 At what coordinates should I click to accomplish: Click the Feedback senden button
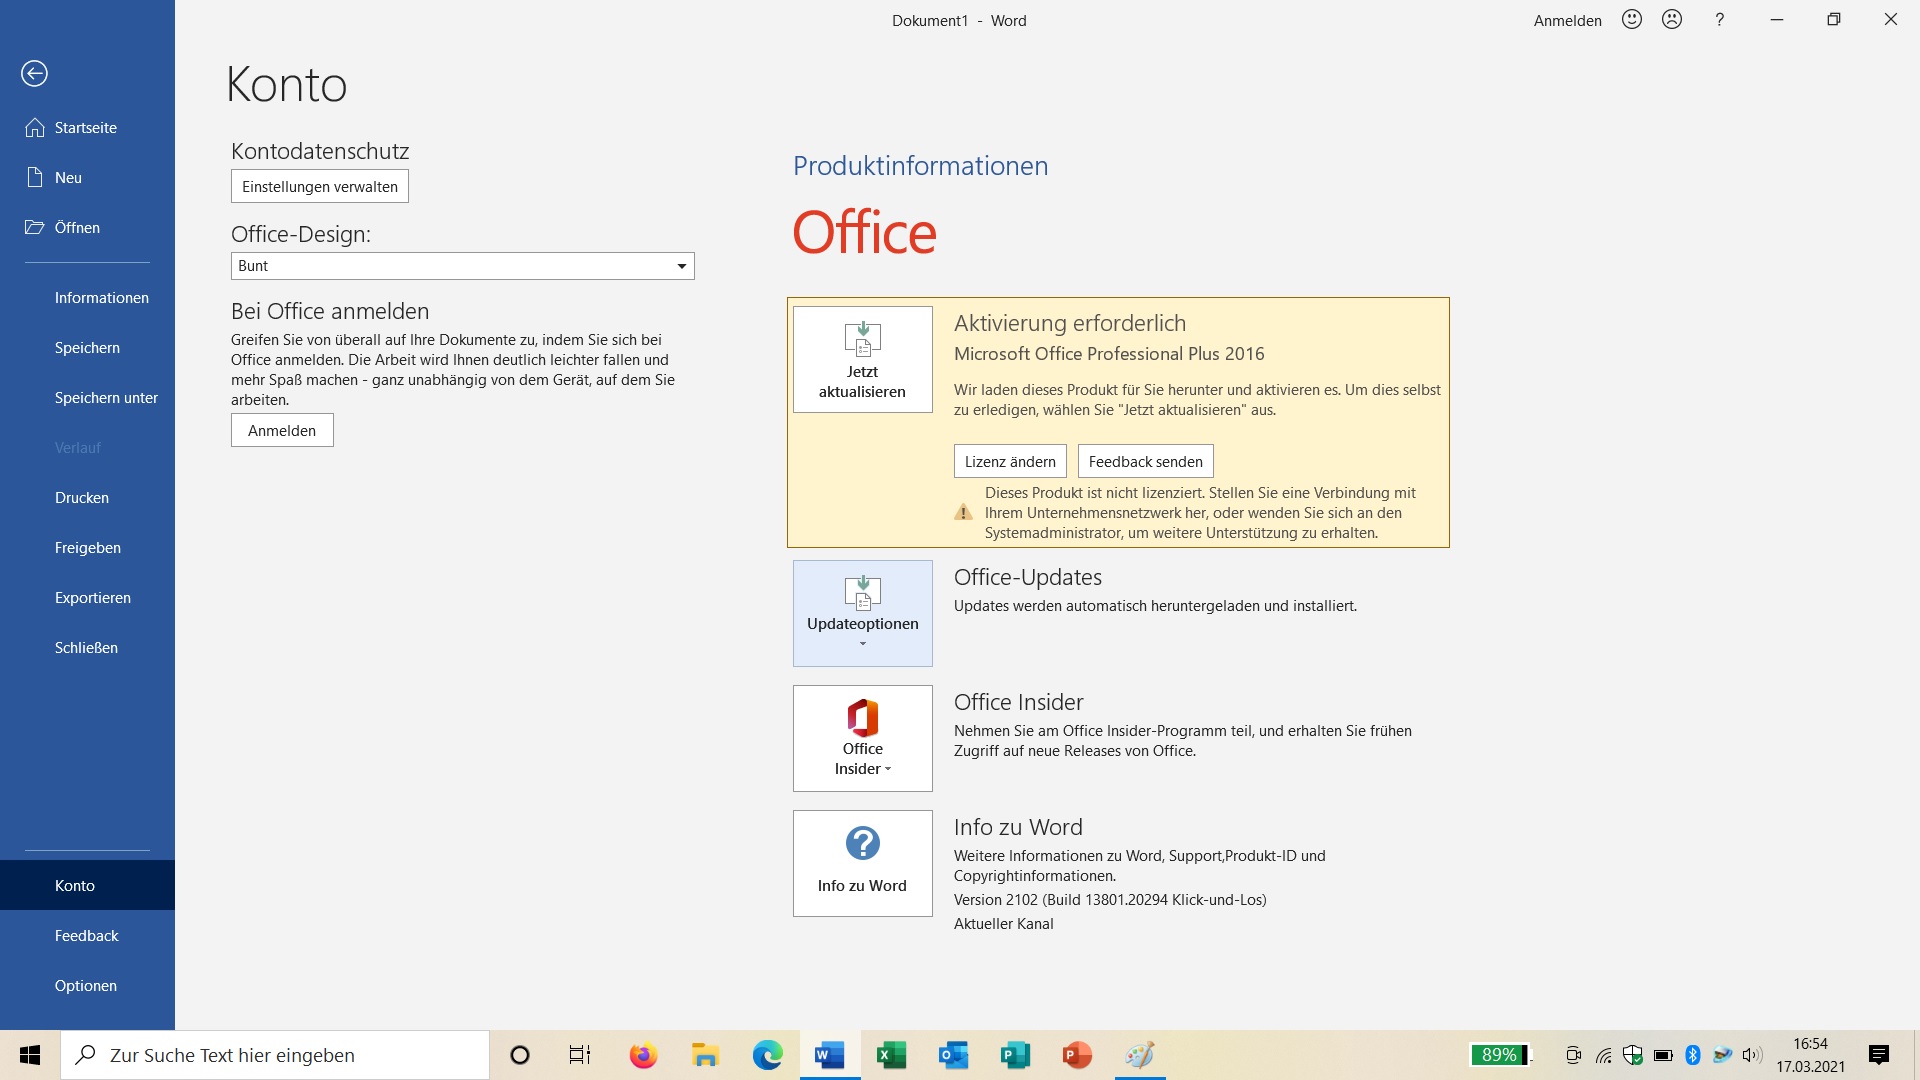point(1145,462)
